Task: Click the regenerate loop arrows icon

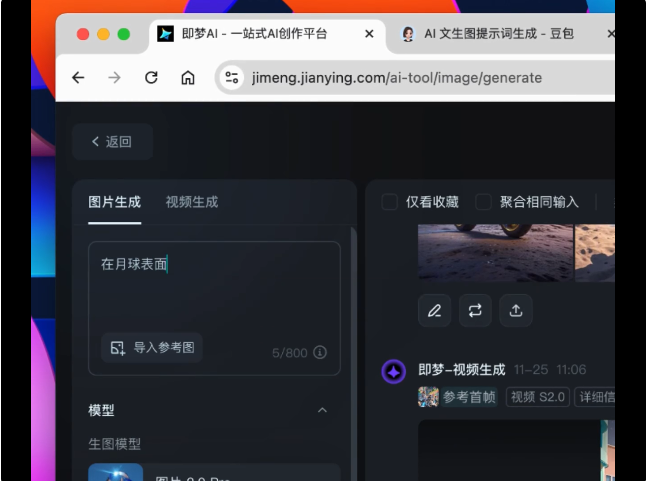Action: coord(475,310)
